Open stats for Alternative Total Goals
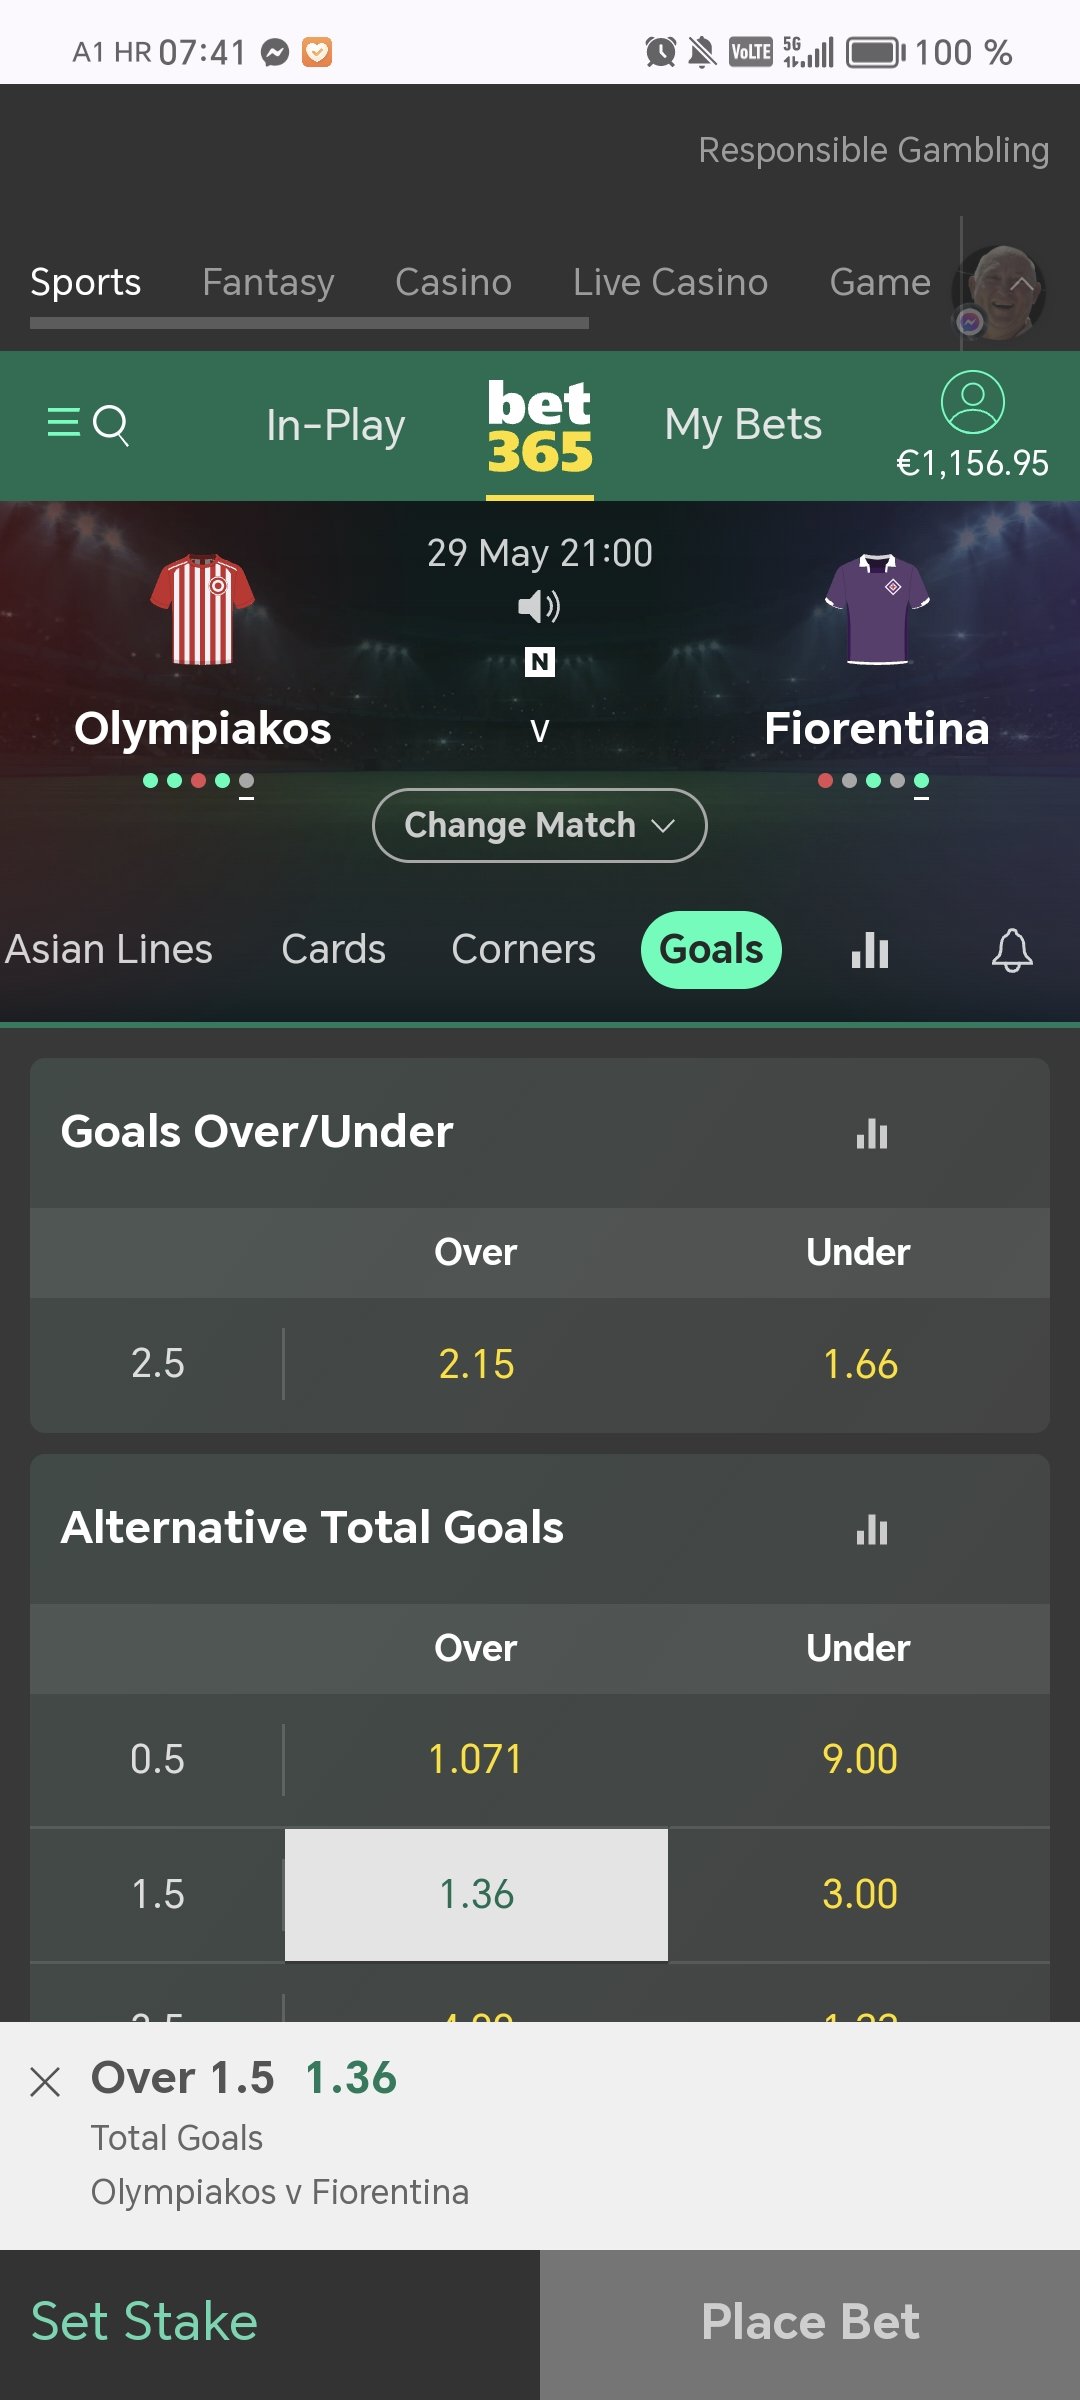This screenshot has height=2400, width=1080. click(x=872, y=1529)
